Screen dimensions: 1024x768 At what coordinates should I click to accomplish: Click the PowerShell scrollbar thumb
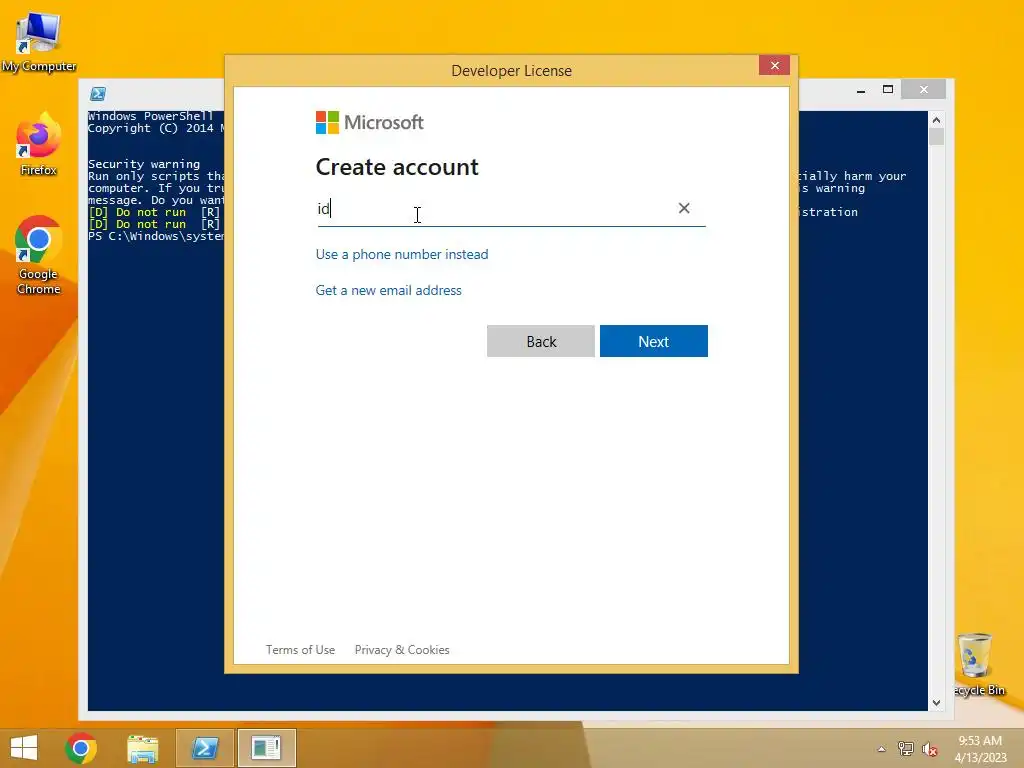pos(936,136)
